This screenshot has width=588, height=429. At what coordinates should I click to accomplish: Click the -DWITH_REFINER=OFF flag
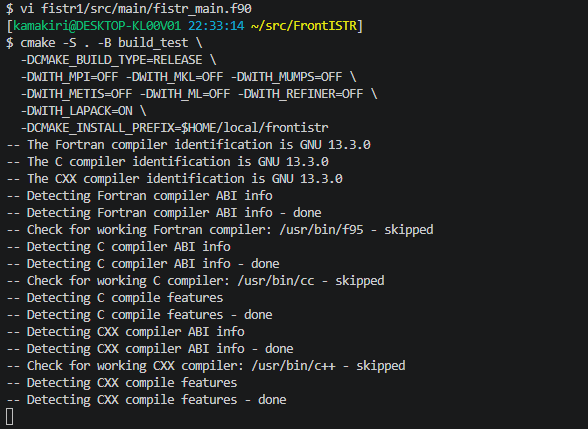pyautogui.click(x=300, y=94)
